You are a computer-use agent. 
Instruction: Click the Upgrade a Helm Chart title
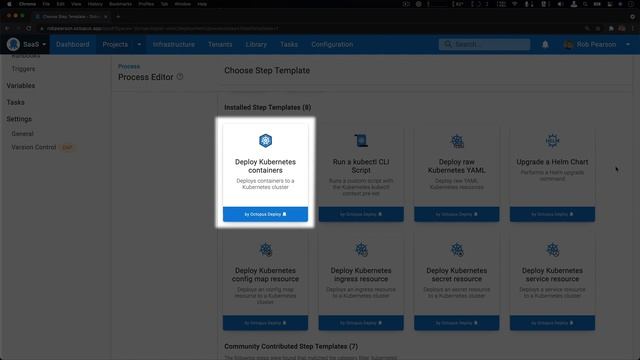click(x=552, y=162)
